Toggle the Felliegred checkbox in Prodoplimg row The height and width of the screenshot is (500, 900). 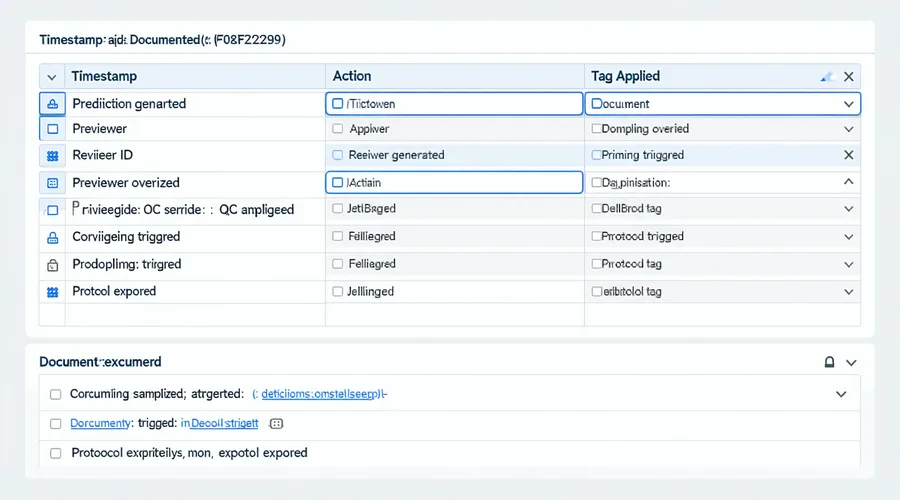pos(338,263)
